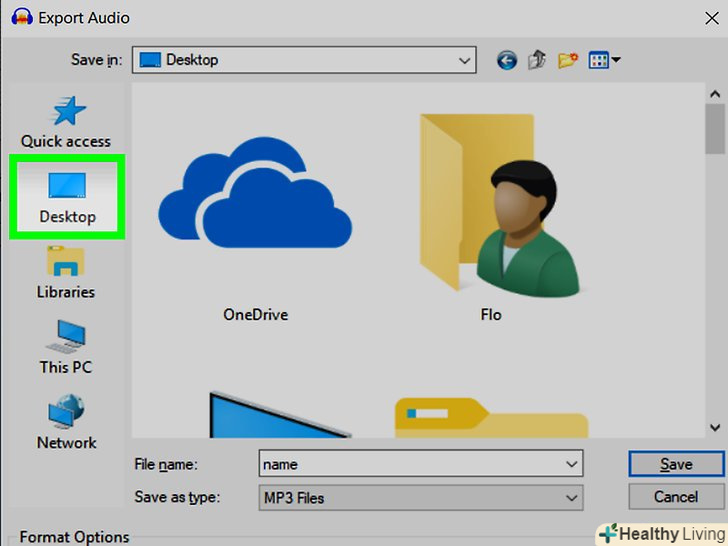This screenshot has width=728, height=546.
Task: Go back to last folder visited
Action: 507,60
